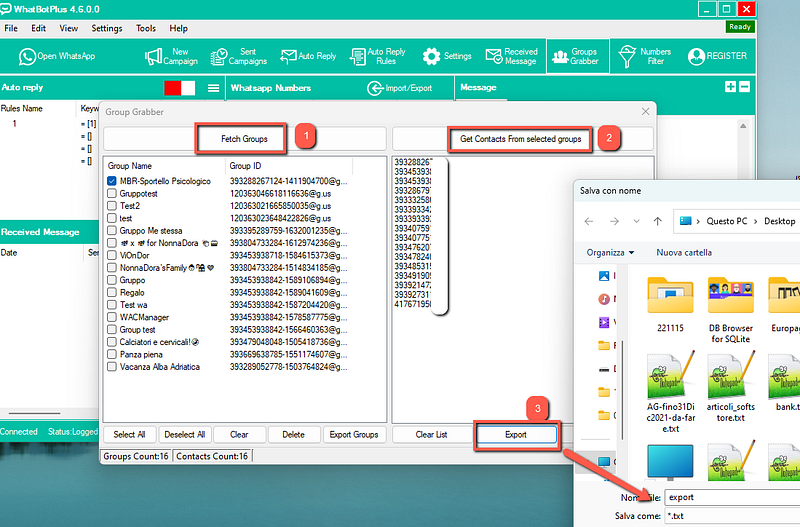Open the Salva come file type combo box
This screenshot has width=800, height=527.
click(x=732, y=516)
